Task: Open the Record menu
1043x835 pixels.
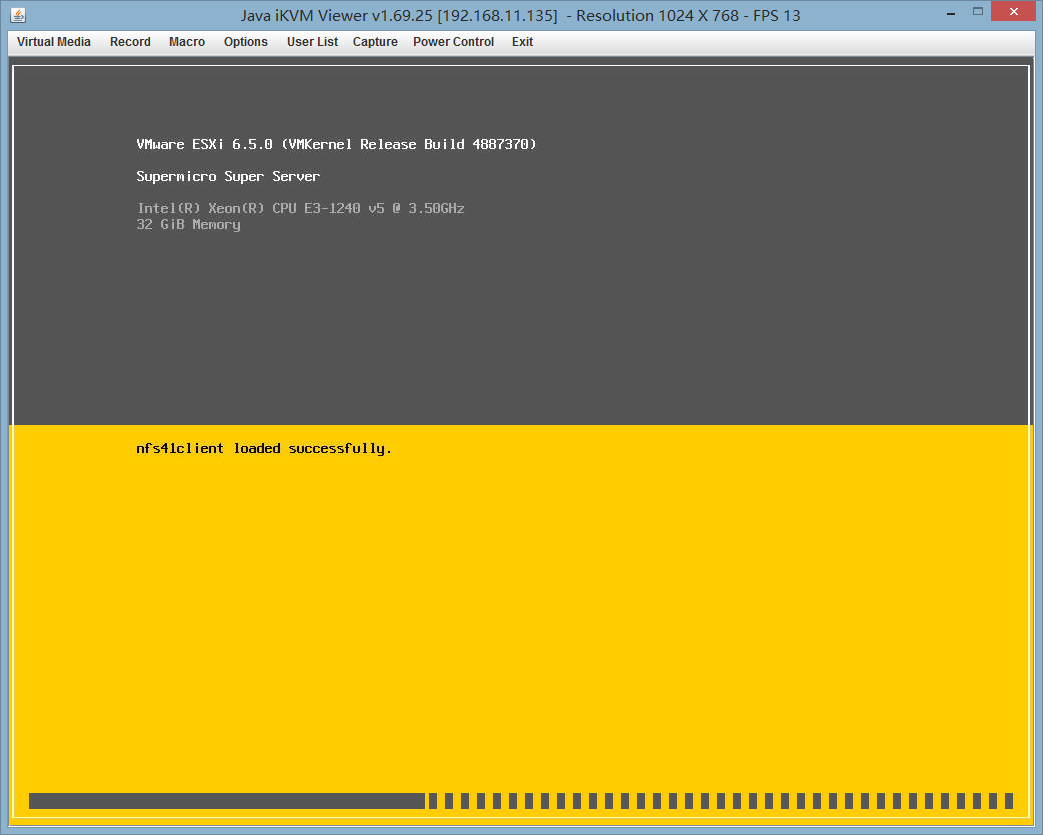Action: [130, 42]
